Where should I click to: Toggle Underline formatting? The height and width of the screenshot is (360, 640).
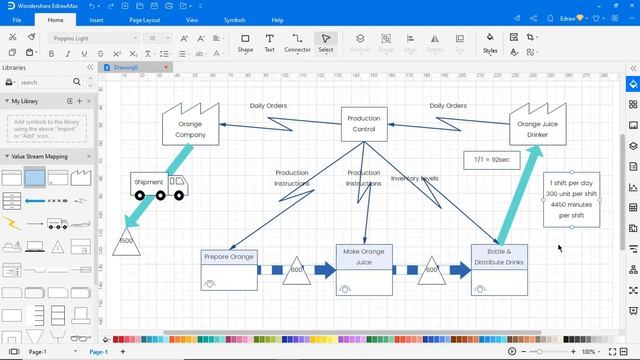84,53
